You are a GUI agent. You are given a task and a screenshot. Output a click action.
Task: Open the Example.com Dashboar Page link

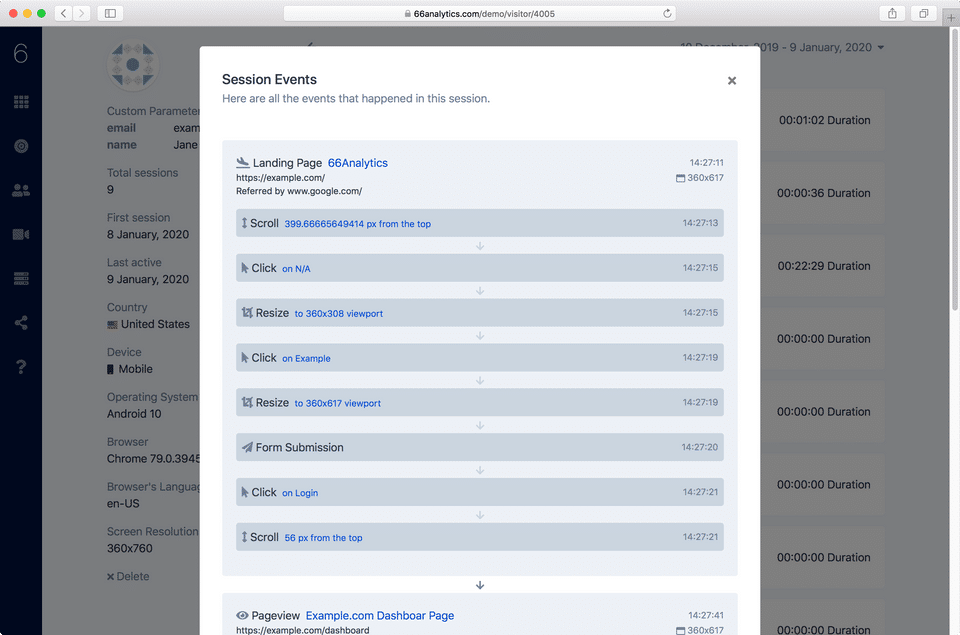pyautogui.click(x=380, y=616)
